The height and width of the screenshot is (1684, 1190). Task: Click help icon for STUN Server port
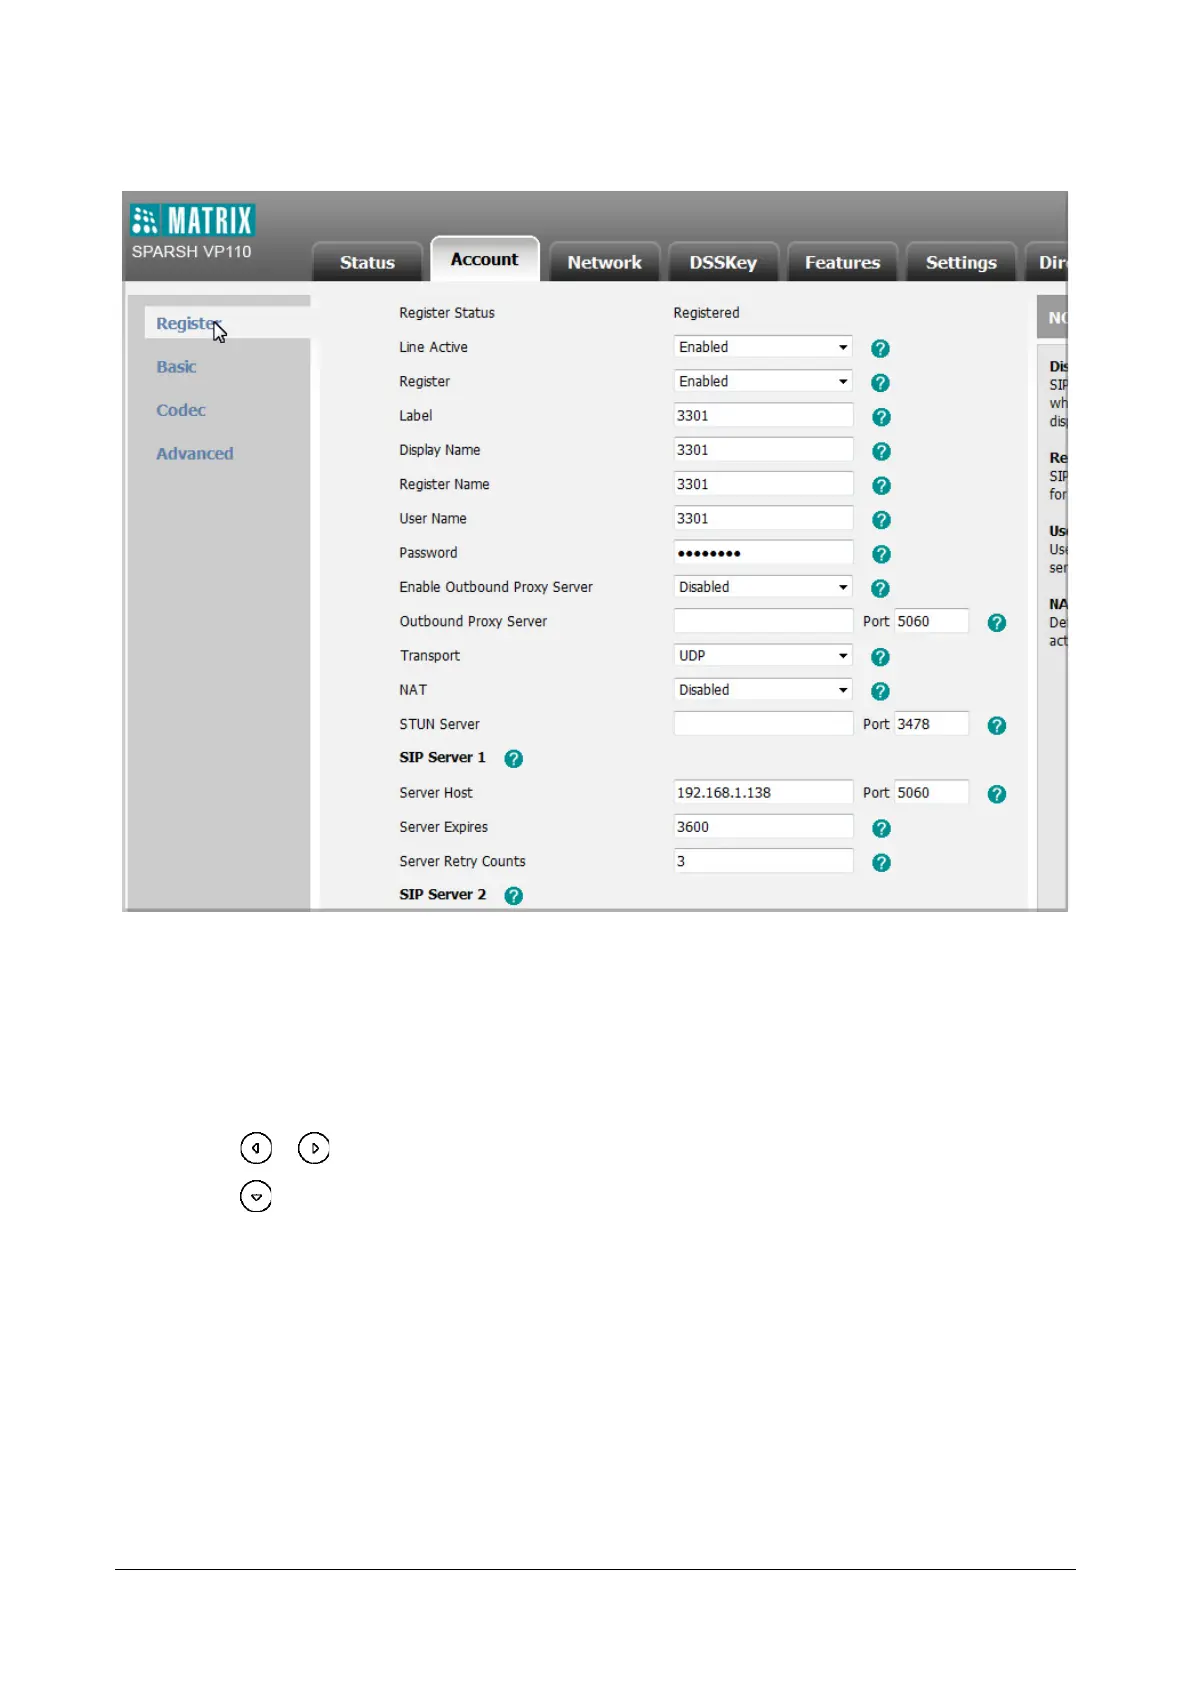(996, 725)
